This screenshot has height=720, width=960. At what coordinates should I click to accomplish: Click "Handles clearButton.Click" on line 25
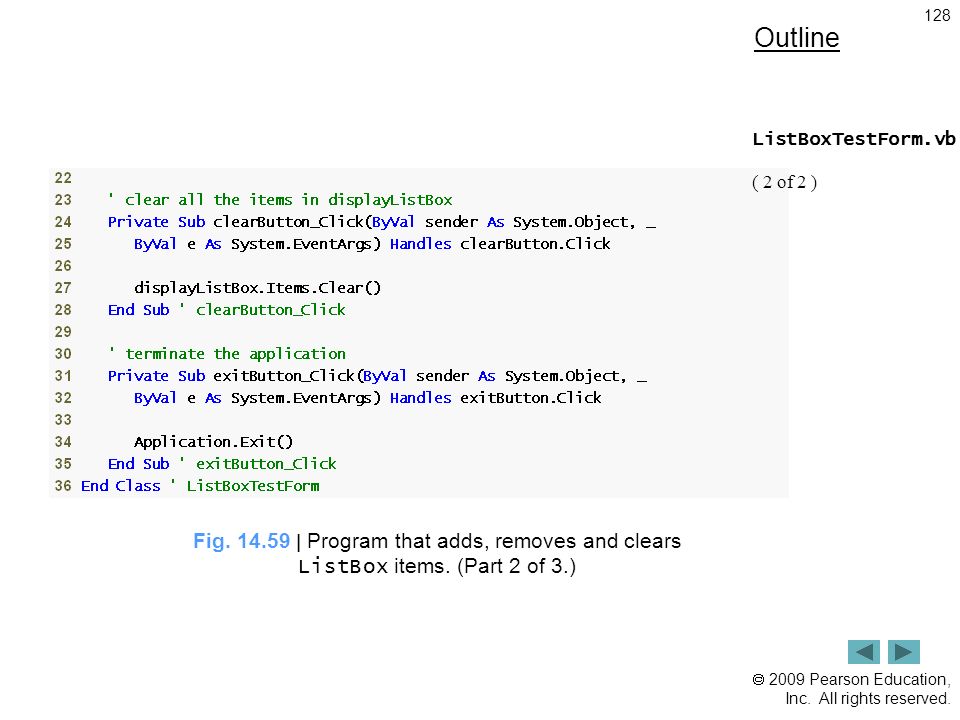[500, 244]
